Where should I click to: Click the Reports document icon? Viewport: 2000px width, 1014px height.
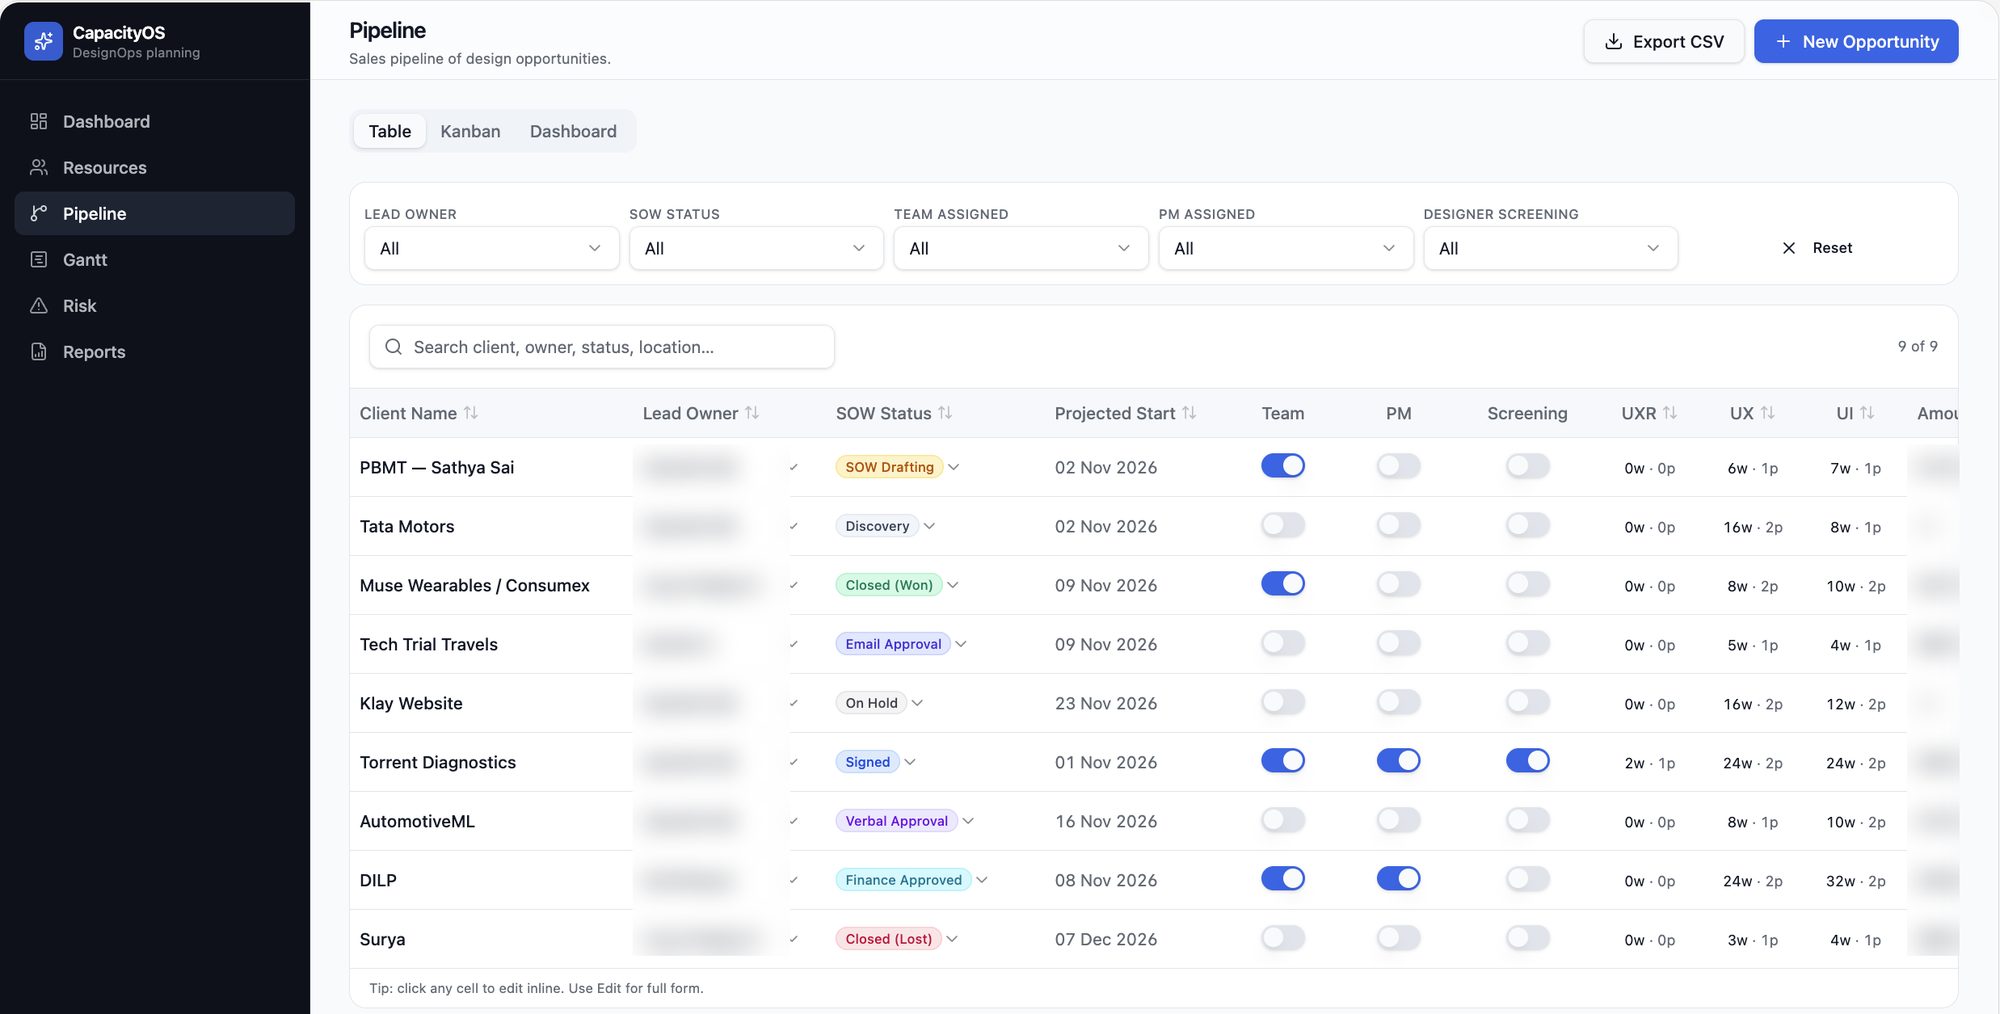click(x=39, y=351)
